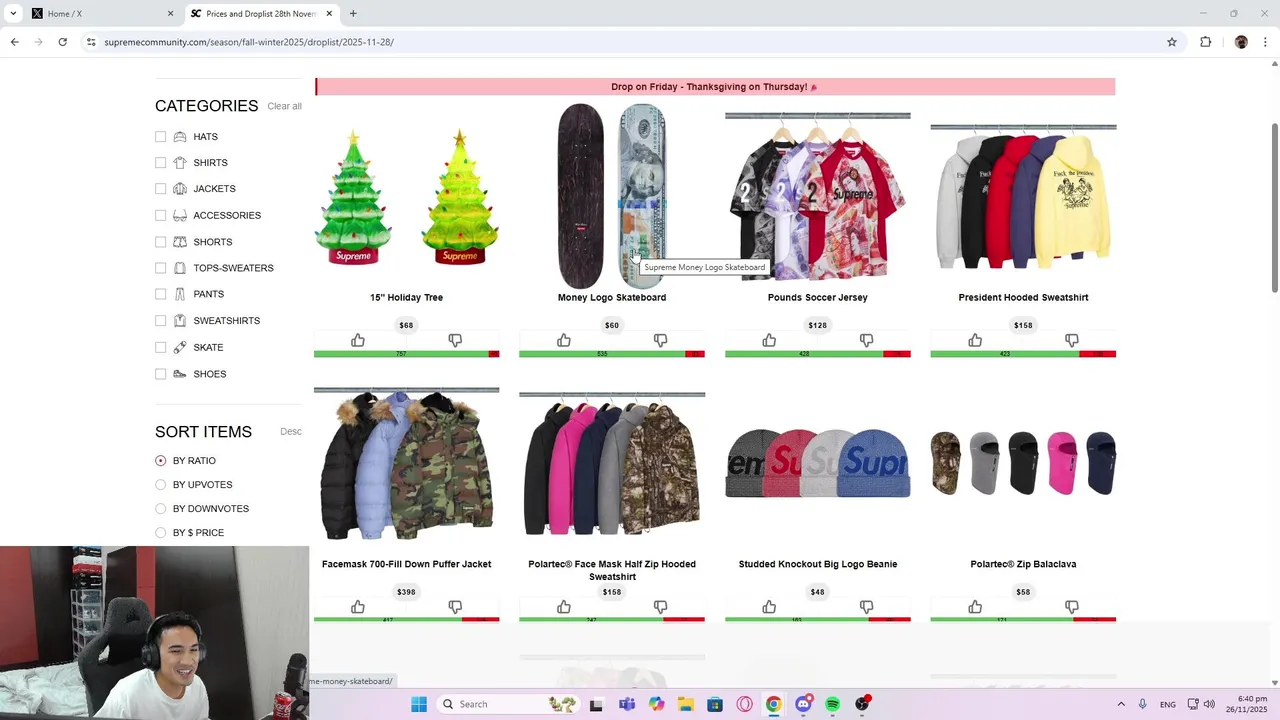
Task: Check the TOPS-SWEATERS category filter
Action: (160, 268)
